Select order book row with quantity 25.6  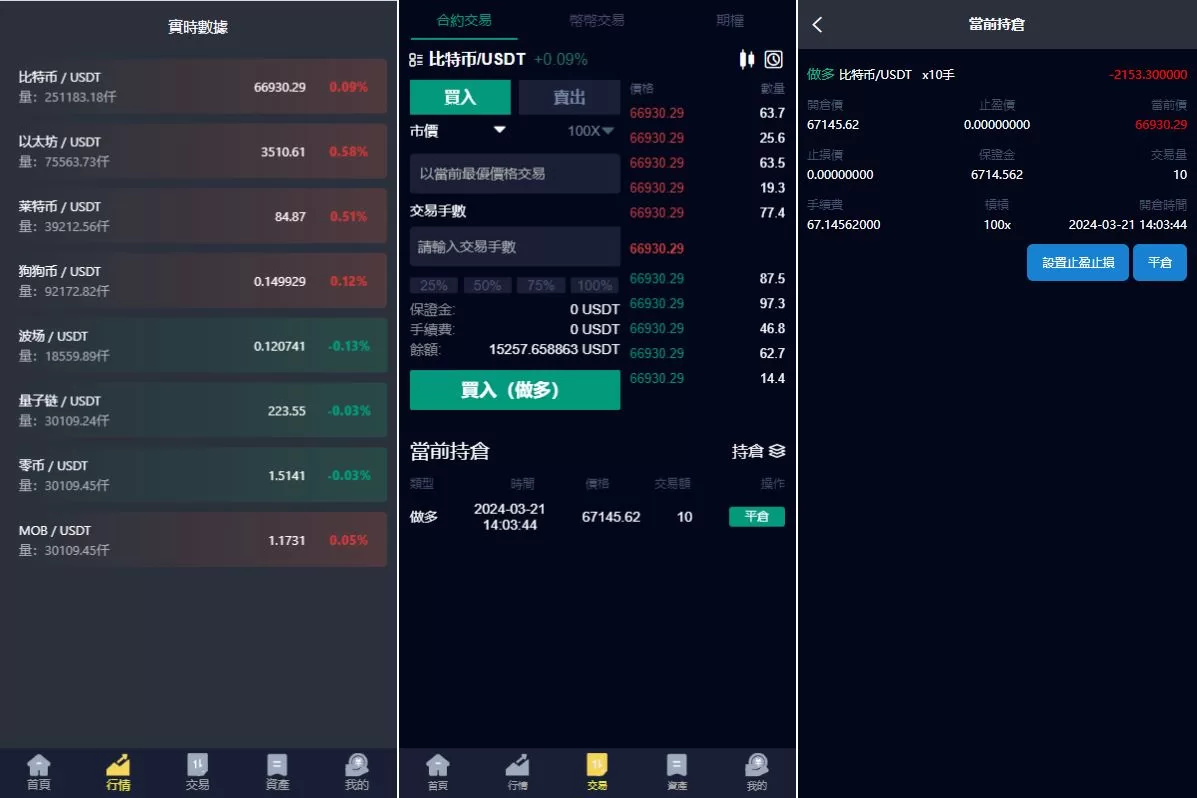pyautogui.click(x=707, y=138)
